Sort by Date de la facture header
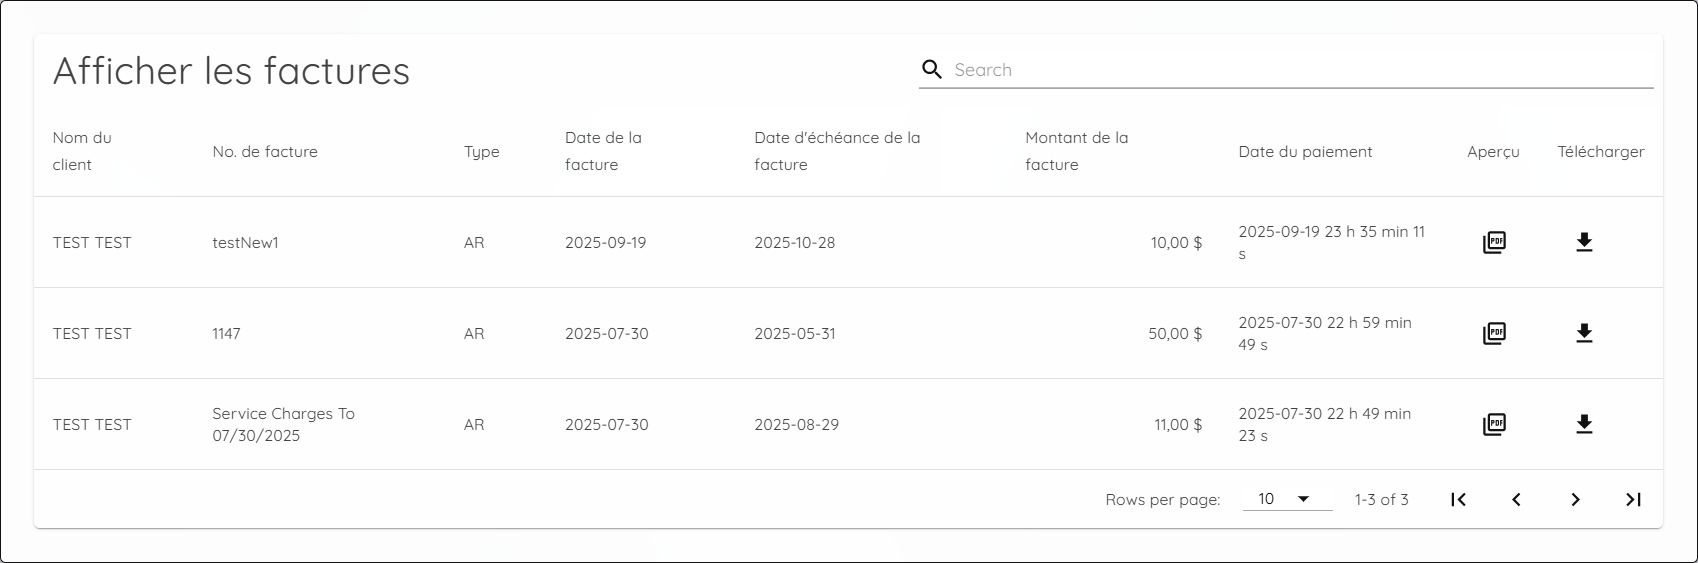The width and height of the screenshot is (1698, 563). pyautogui.click(x=603, y=151)
